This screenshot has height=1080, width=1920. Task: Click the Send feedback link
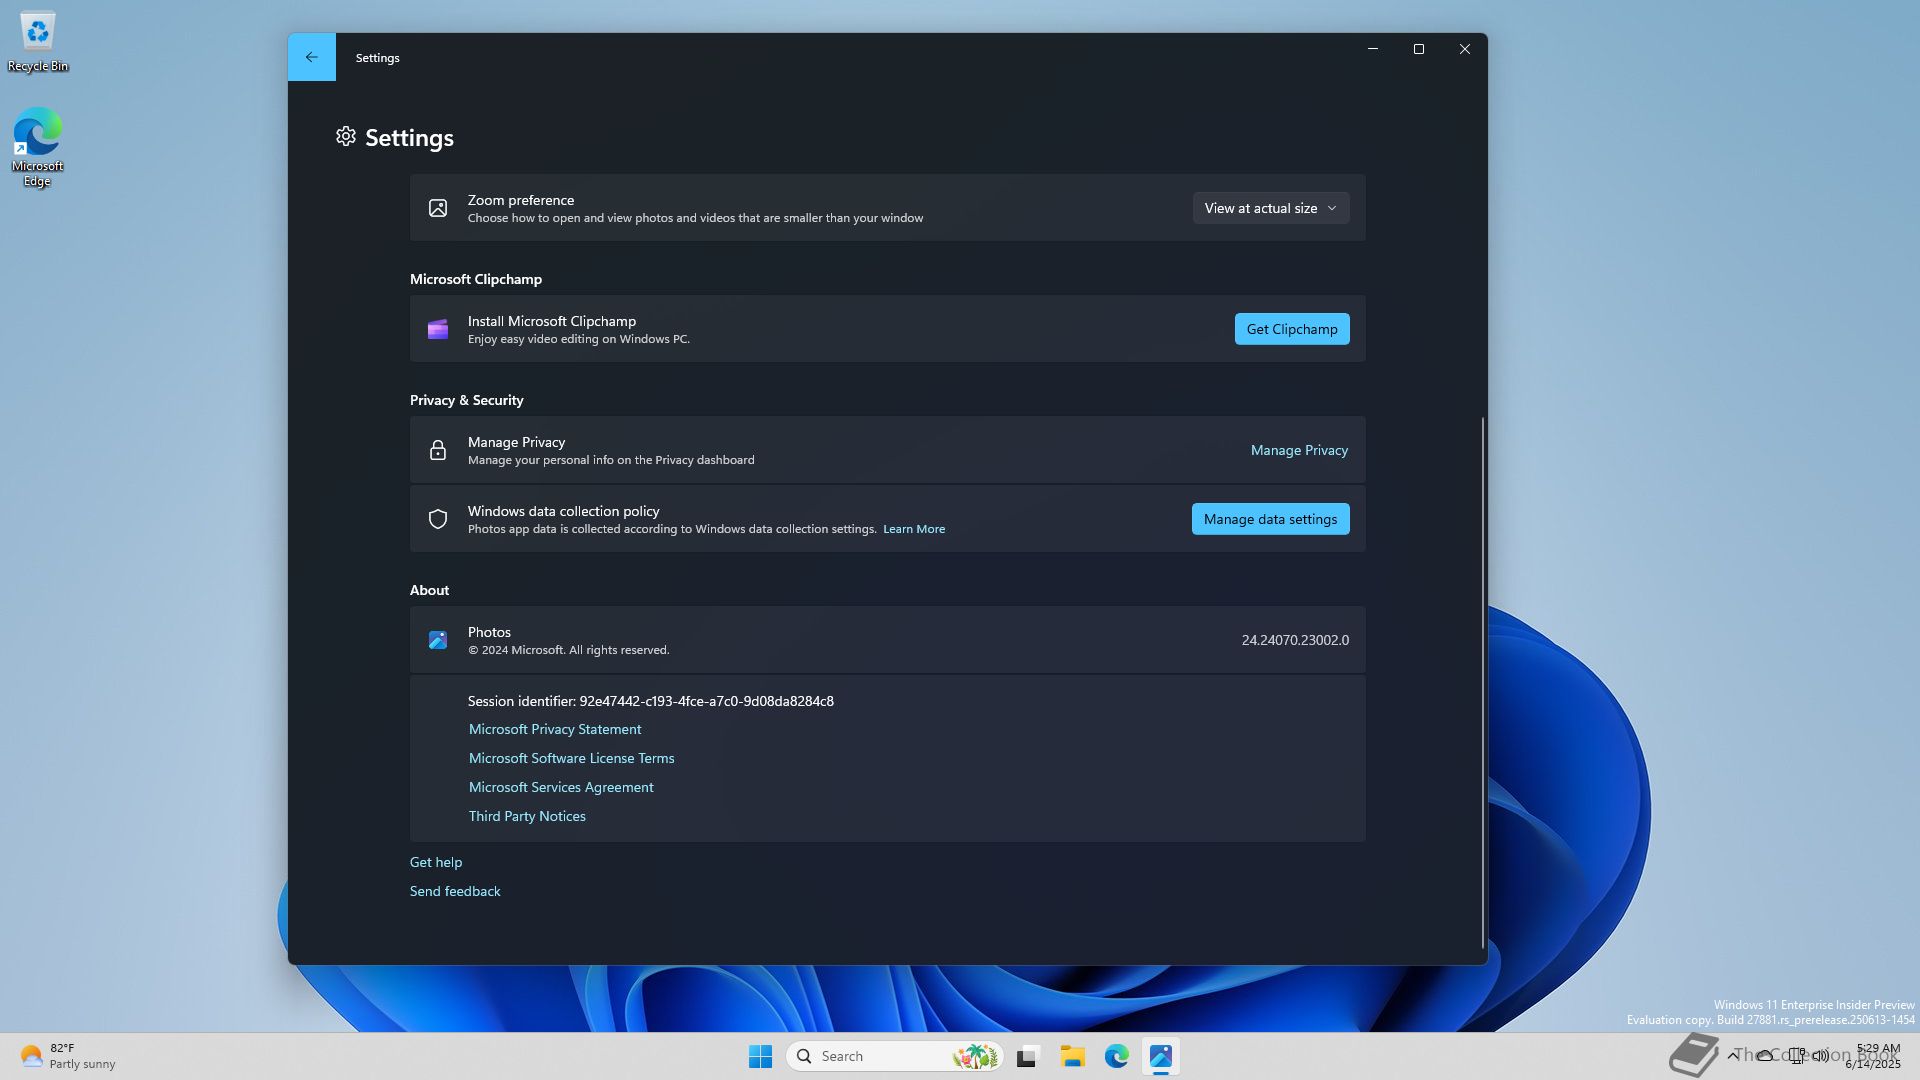[x=455, y=891]
